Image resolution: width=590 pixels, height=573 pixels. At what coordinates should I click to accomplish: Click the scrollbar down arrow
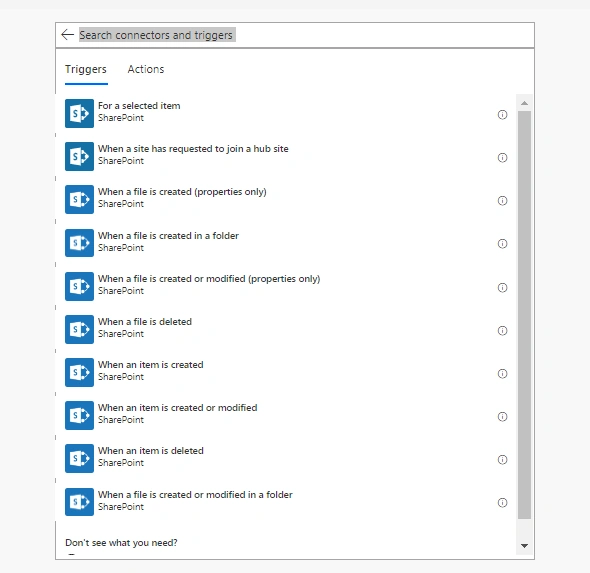pyautogui.click(x=524, y=545)
